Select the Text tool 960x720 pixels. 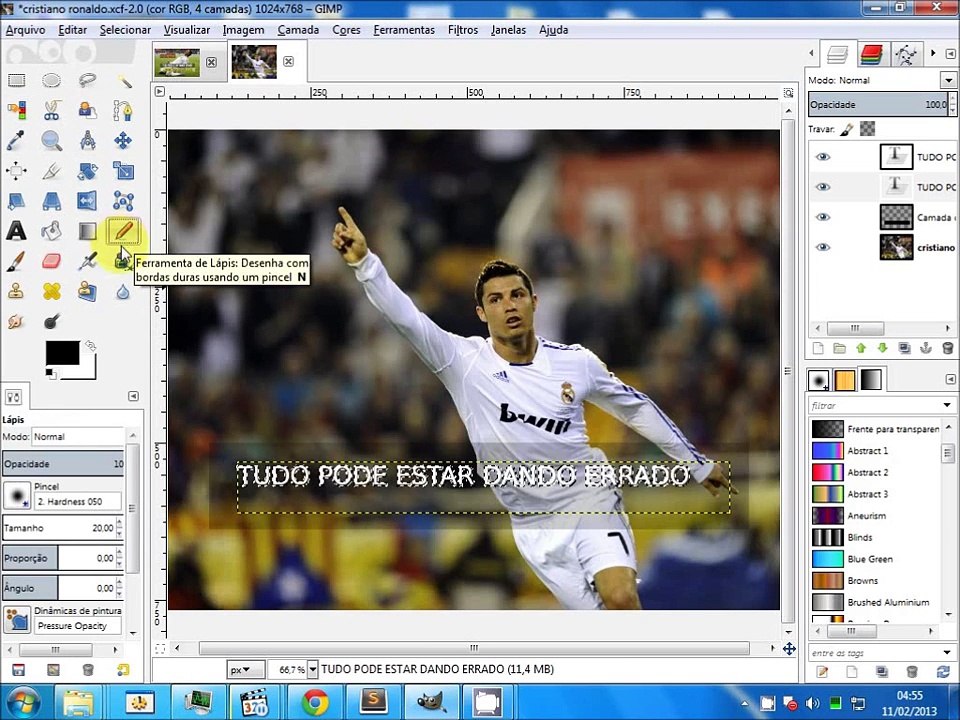[x=16, y=231]
